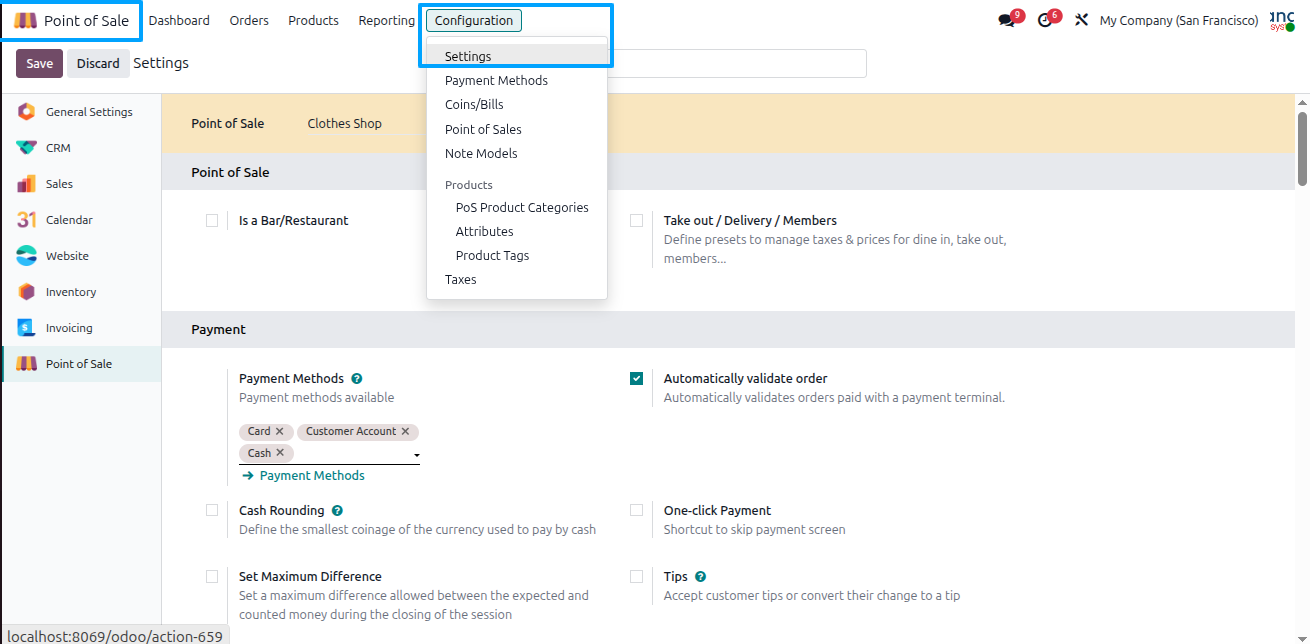Click the Point of Sale app logo icon
This screenshot has width=1310, height=644.
(25, 21)
